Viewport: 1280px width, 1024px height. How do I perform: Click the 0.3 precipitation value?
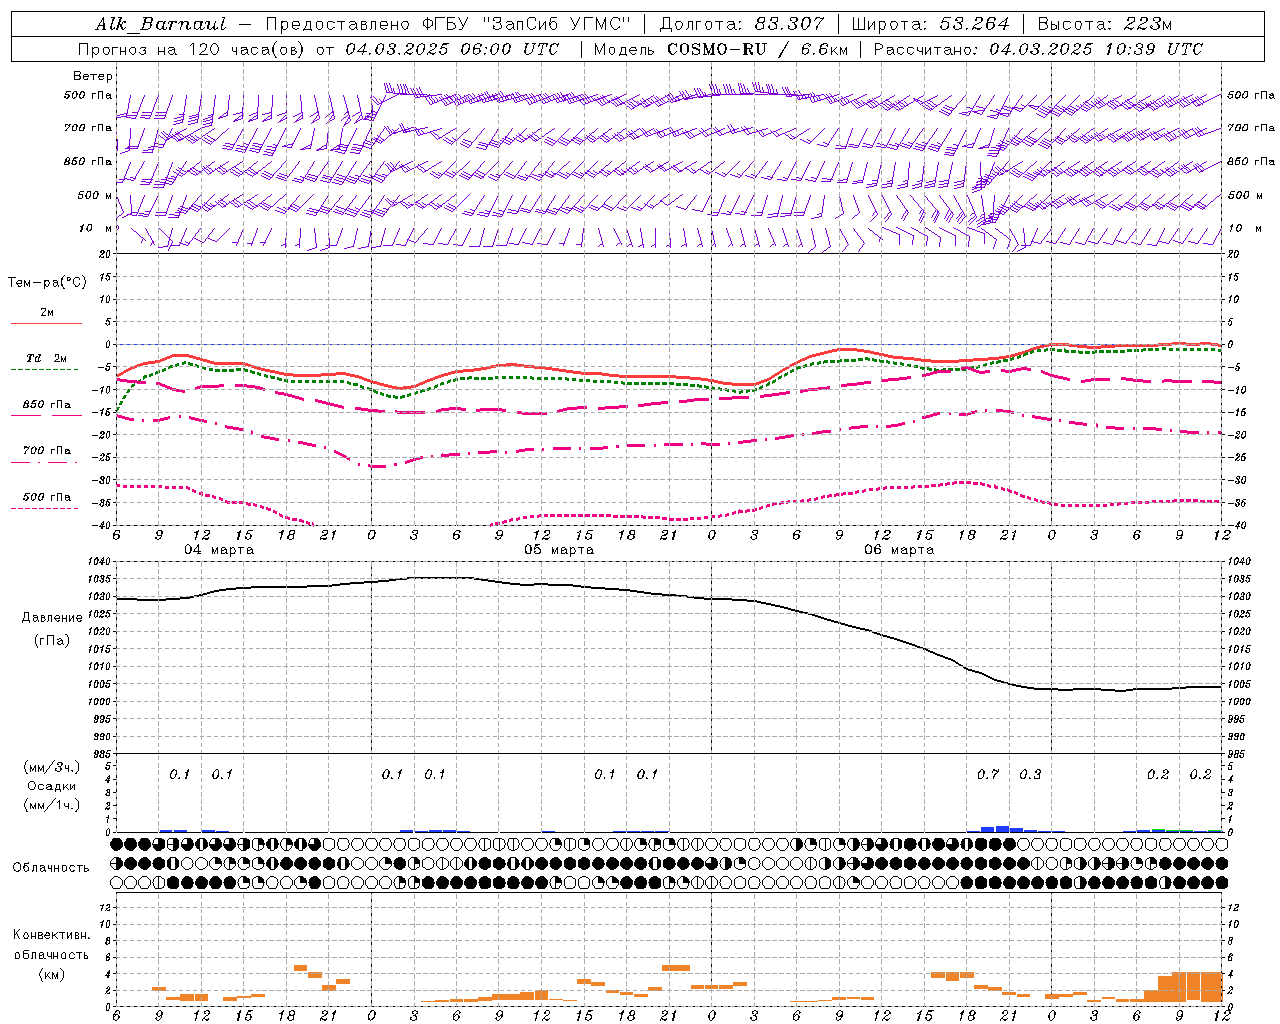(x=1030, y=774)
